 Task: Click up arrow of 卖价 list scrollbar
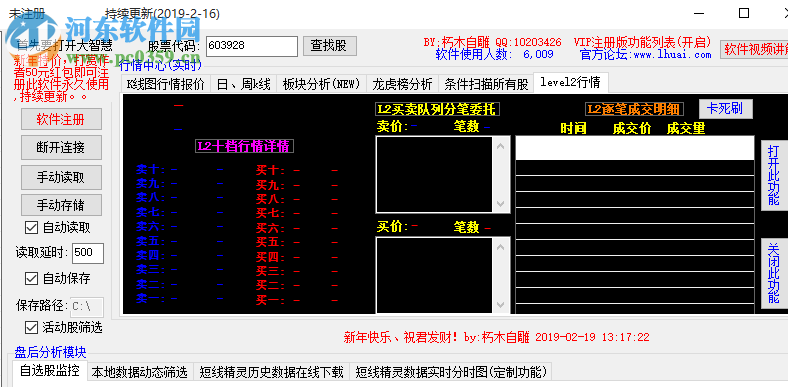500,146
